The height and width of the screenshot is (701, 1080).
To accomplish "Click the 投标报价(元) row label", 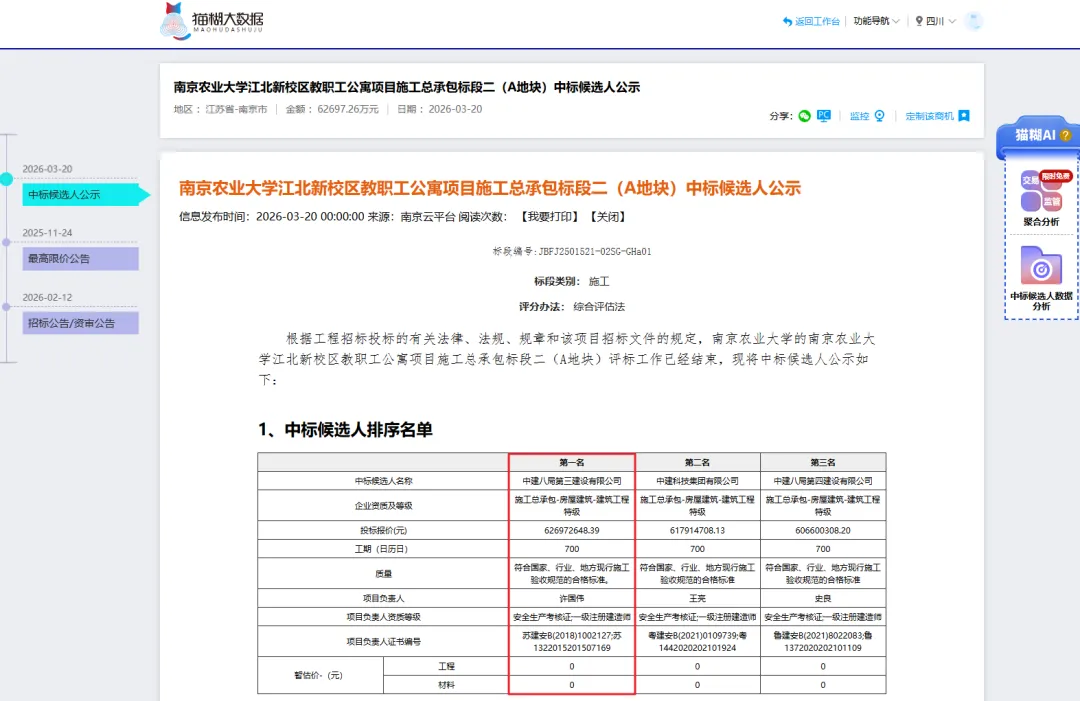I will (383, 530).
